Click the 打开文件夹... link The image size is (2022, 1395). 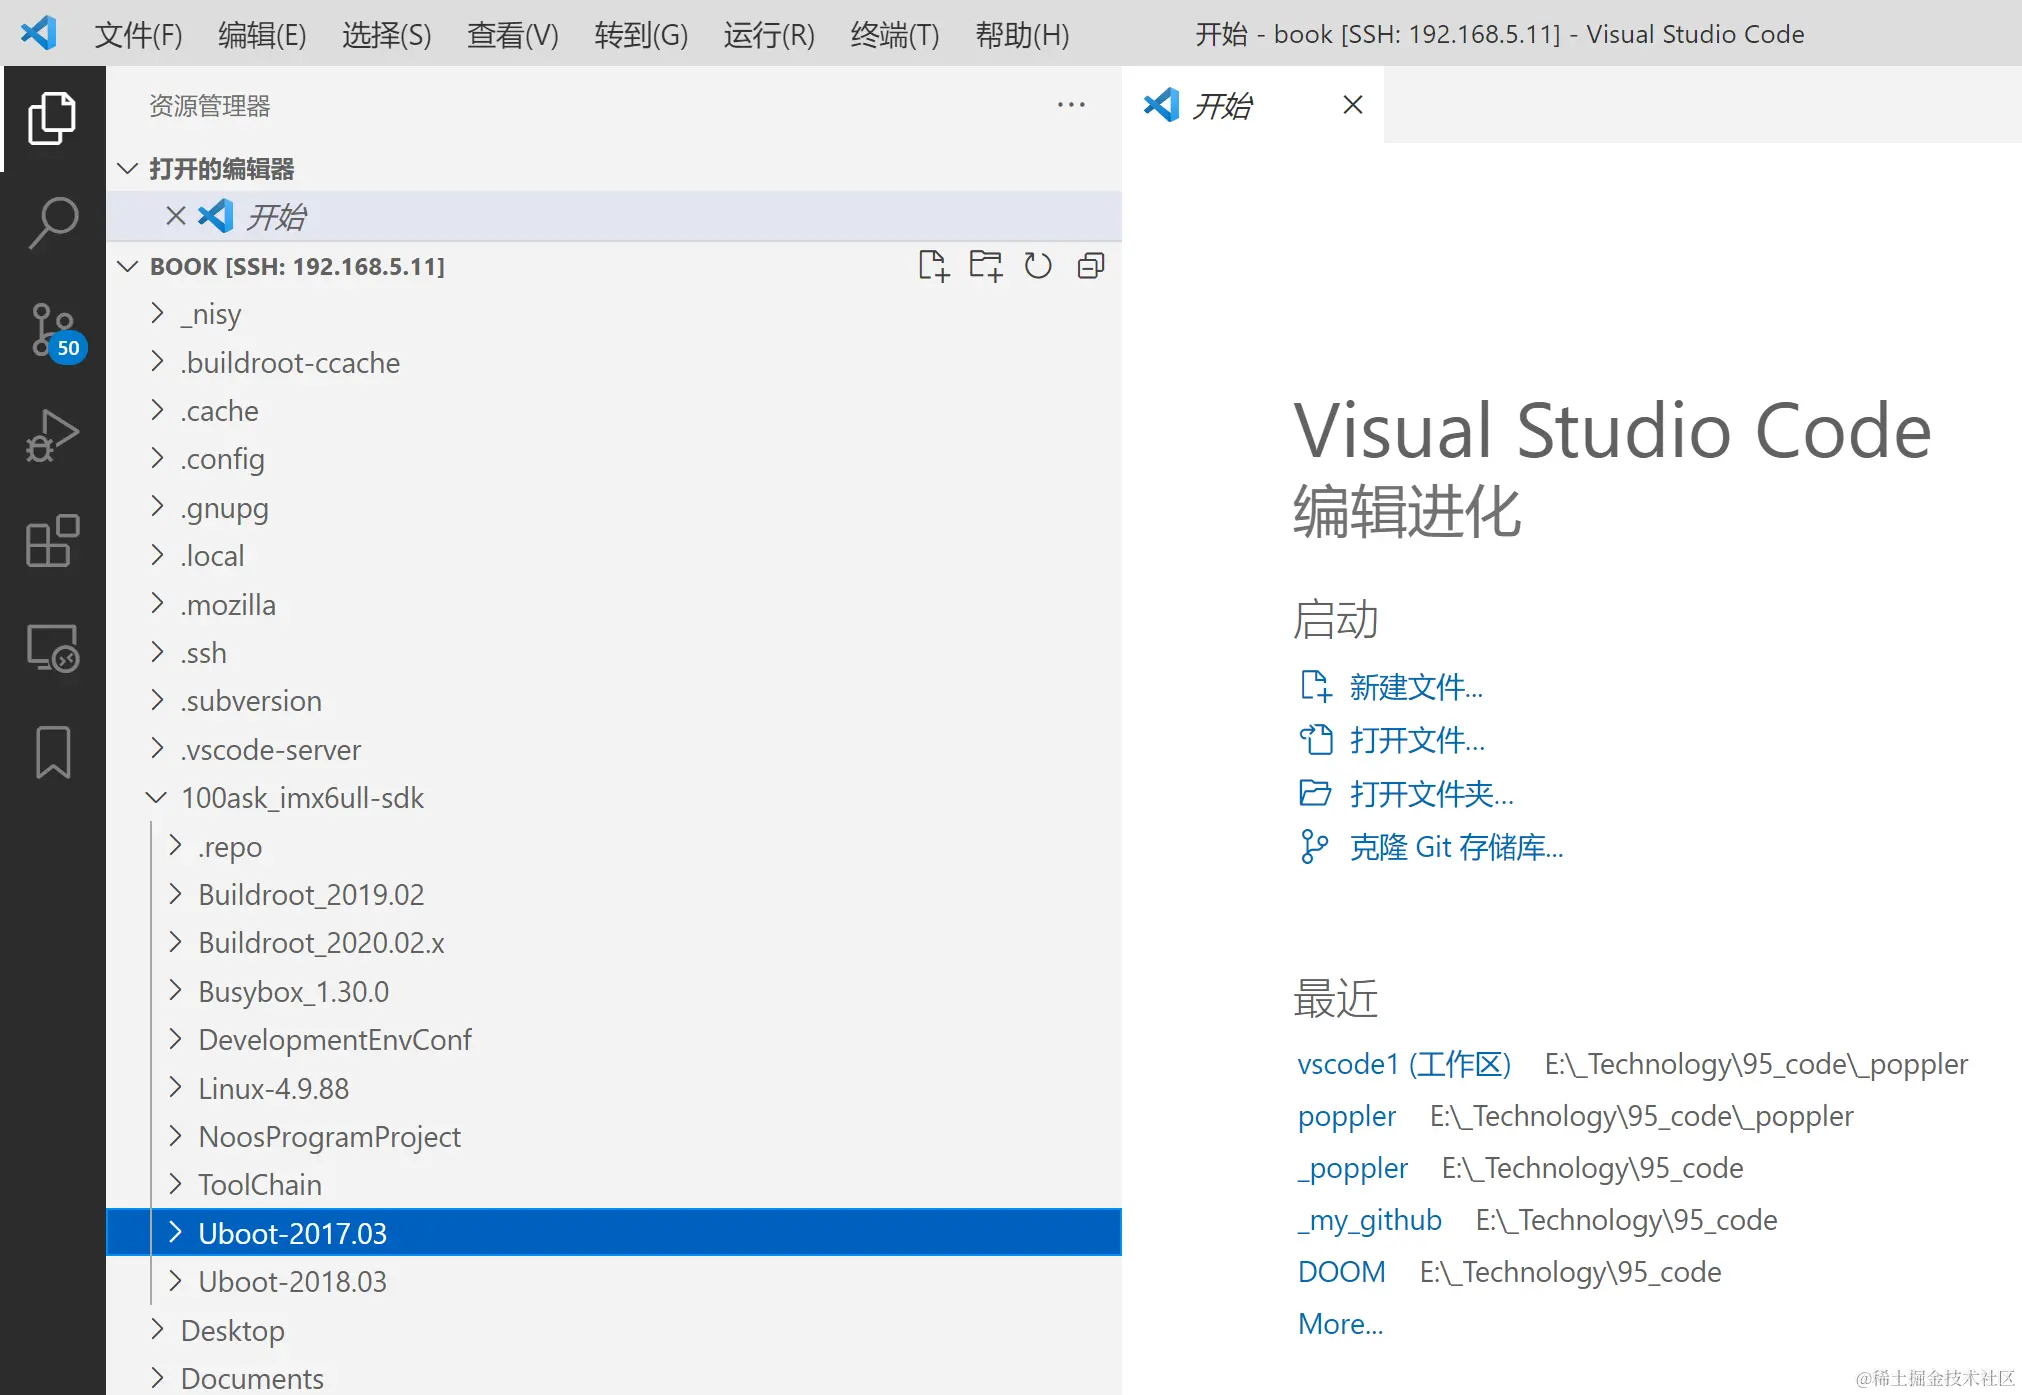pyautogui.click(x=1431, y=794)
